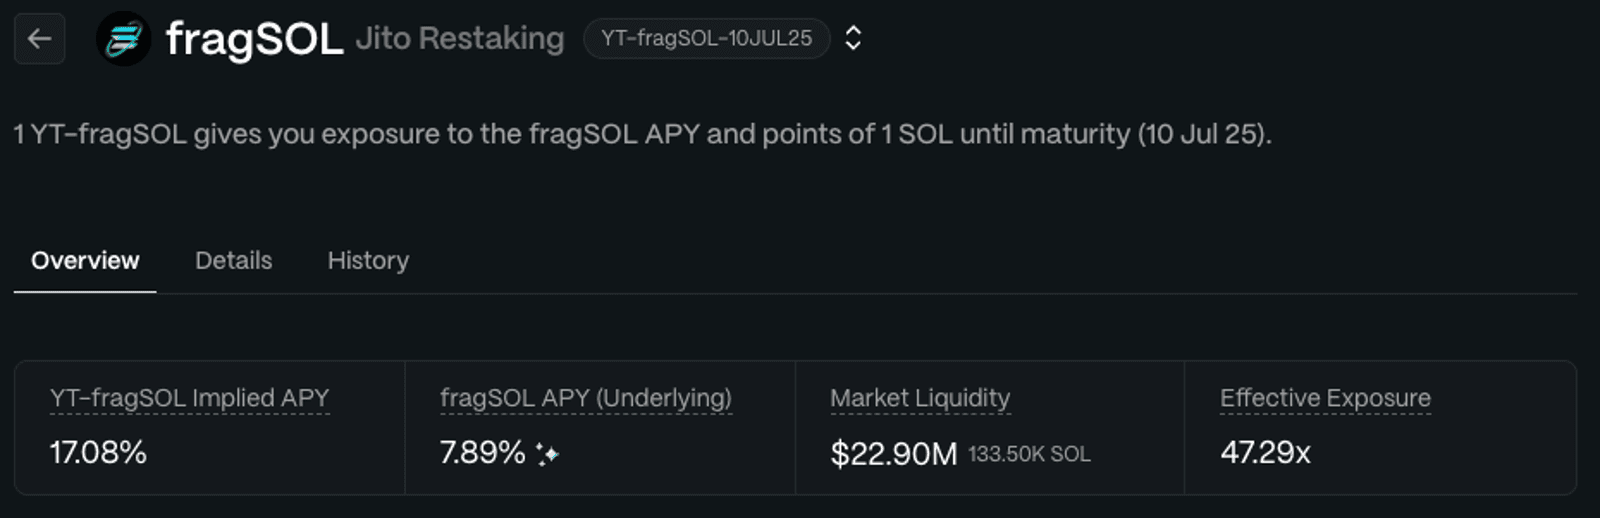Click the fragSOL token logo
The image size is (1600, 518).
click(x=123, y=39)
